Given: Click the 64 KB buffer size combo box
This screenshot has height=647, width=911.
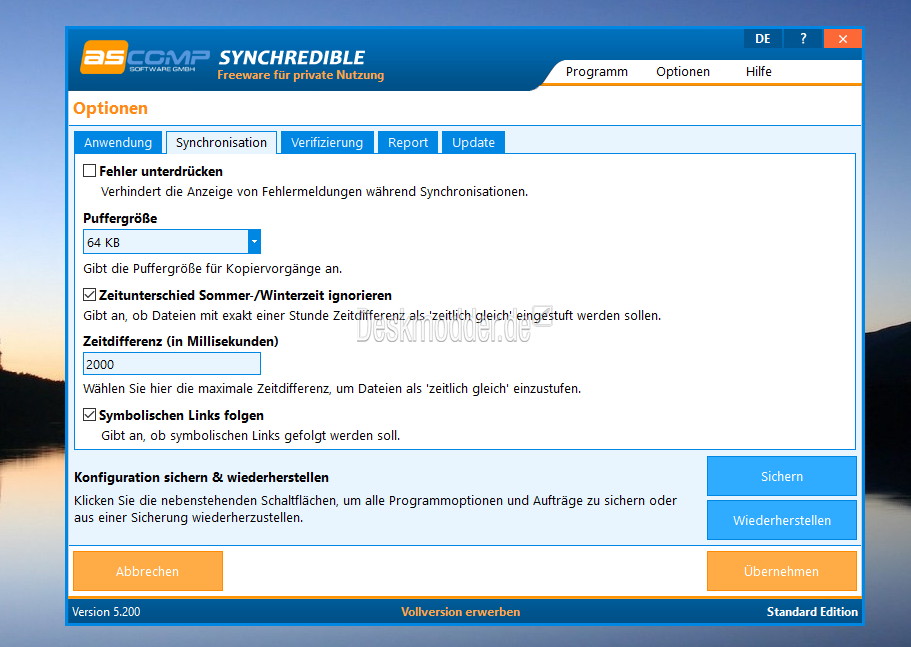Looking at the screenshot, I should pos(171,242).
